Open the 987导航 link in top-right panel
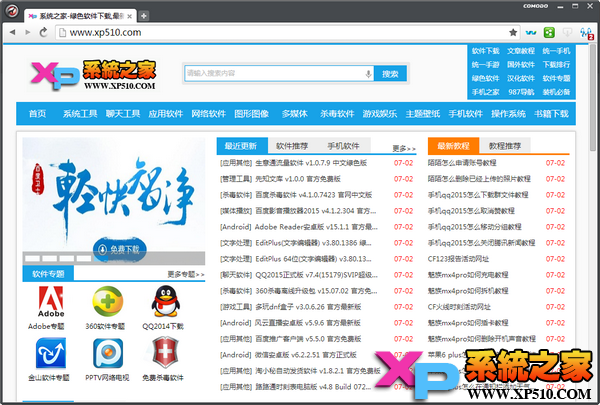 (x=521, y=92)
